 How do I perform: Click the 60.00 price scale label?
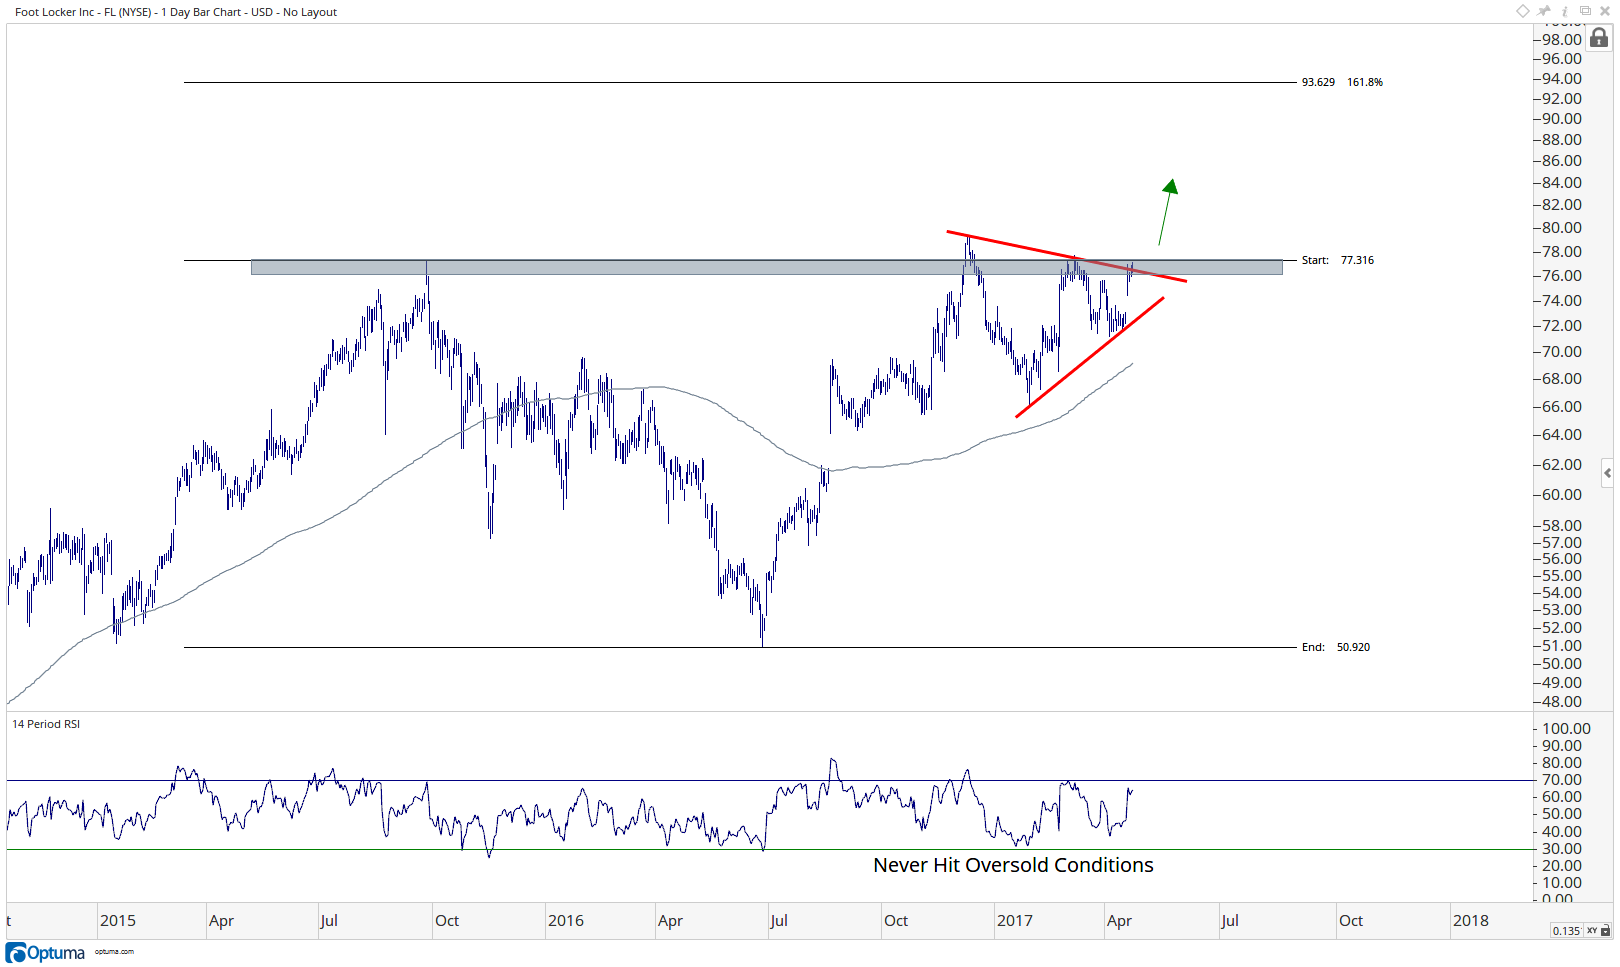click(x=1561, y=494)
